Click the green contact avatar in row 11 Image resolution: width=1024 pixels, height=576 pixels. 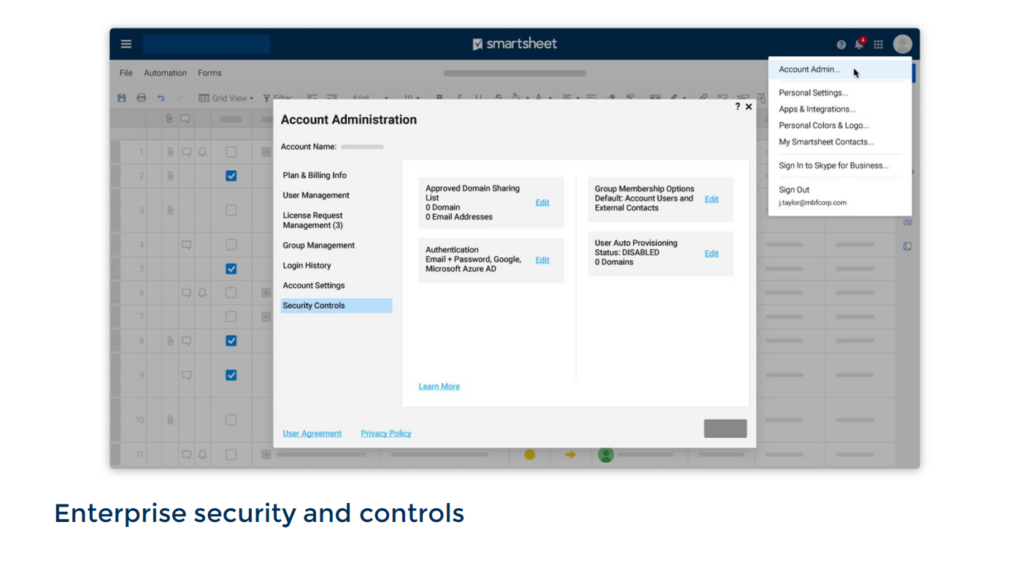coord(605,454)
